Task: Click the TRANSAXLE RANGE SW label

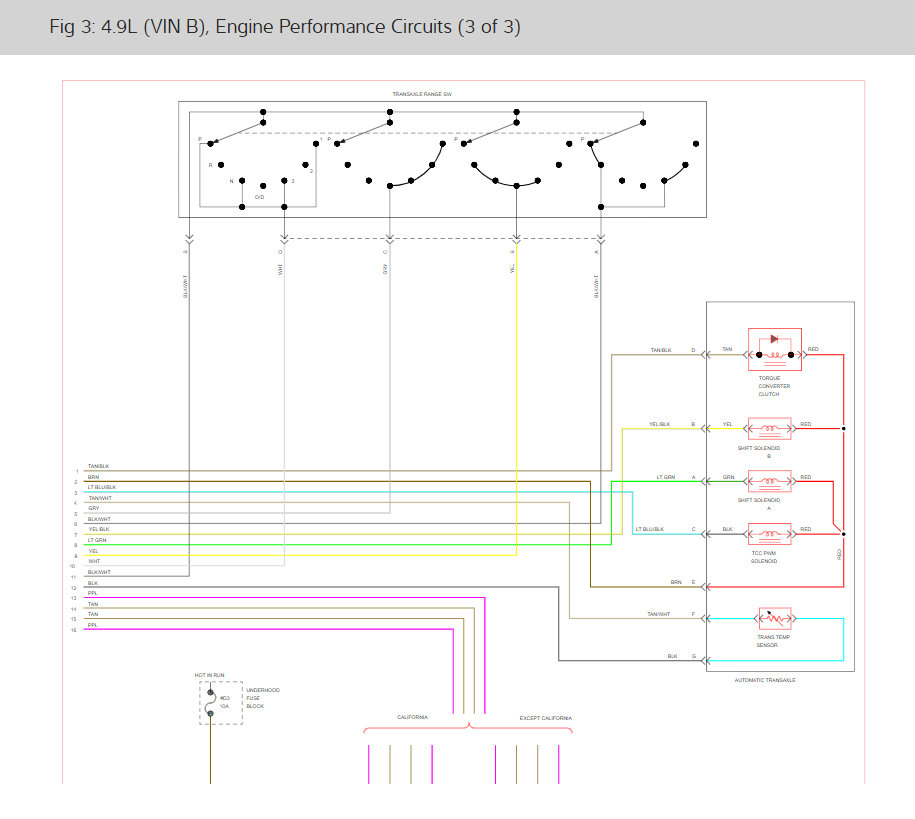Action: point(422,94)
